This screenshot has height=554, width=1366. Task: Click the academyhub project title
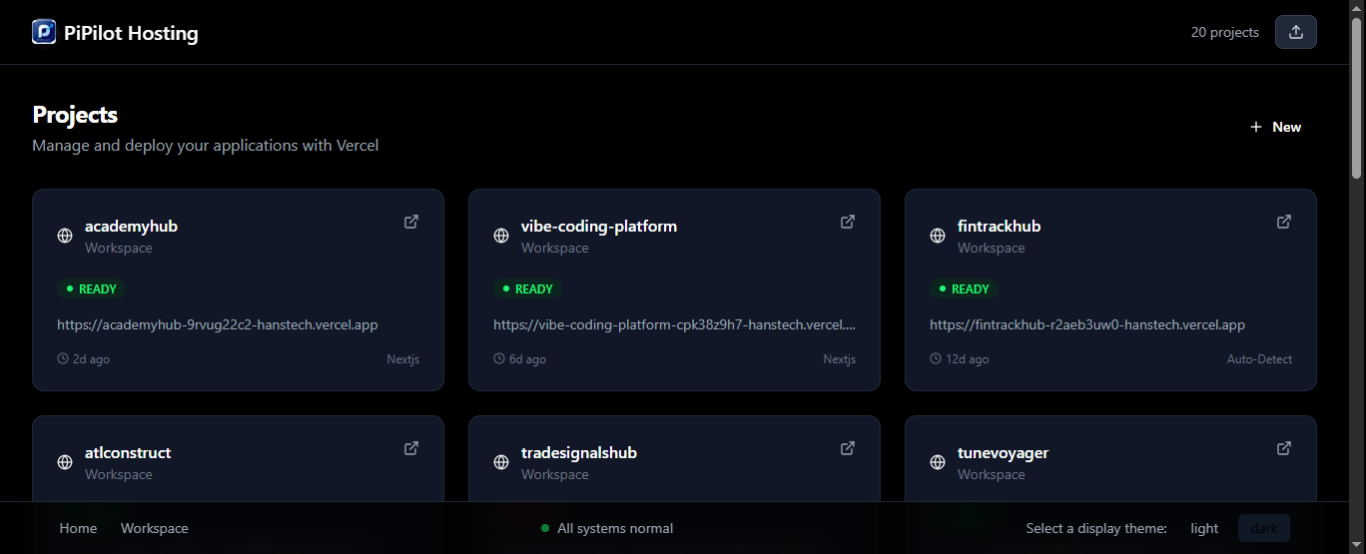pyautogui.click(x=131, y=226)
